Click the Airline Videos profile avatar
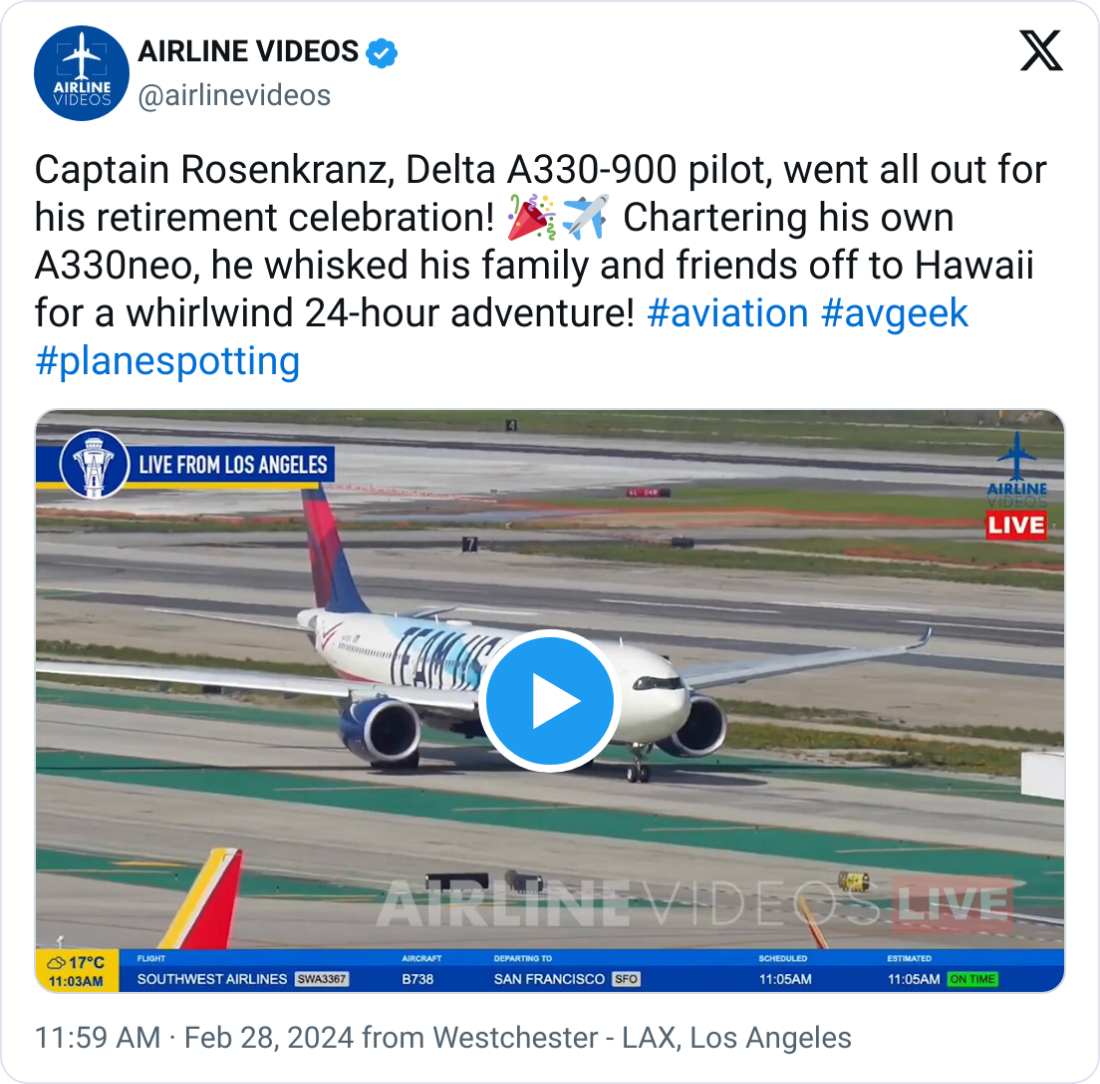The width and height of the screenshot is (1100, 1084). pyautogui.click(x=82, y=73)
